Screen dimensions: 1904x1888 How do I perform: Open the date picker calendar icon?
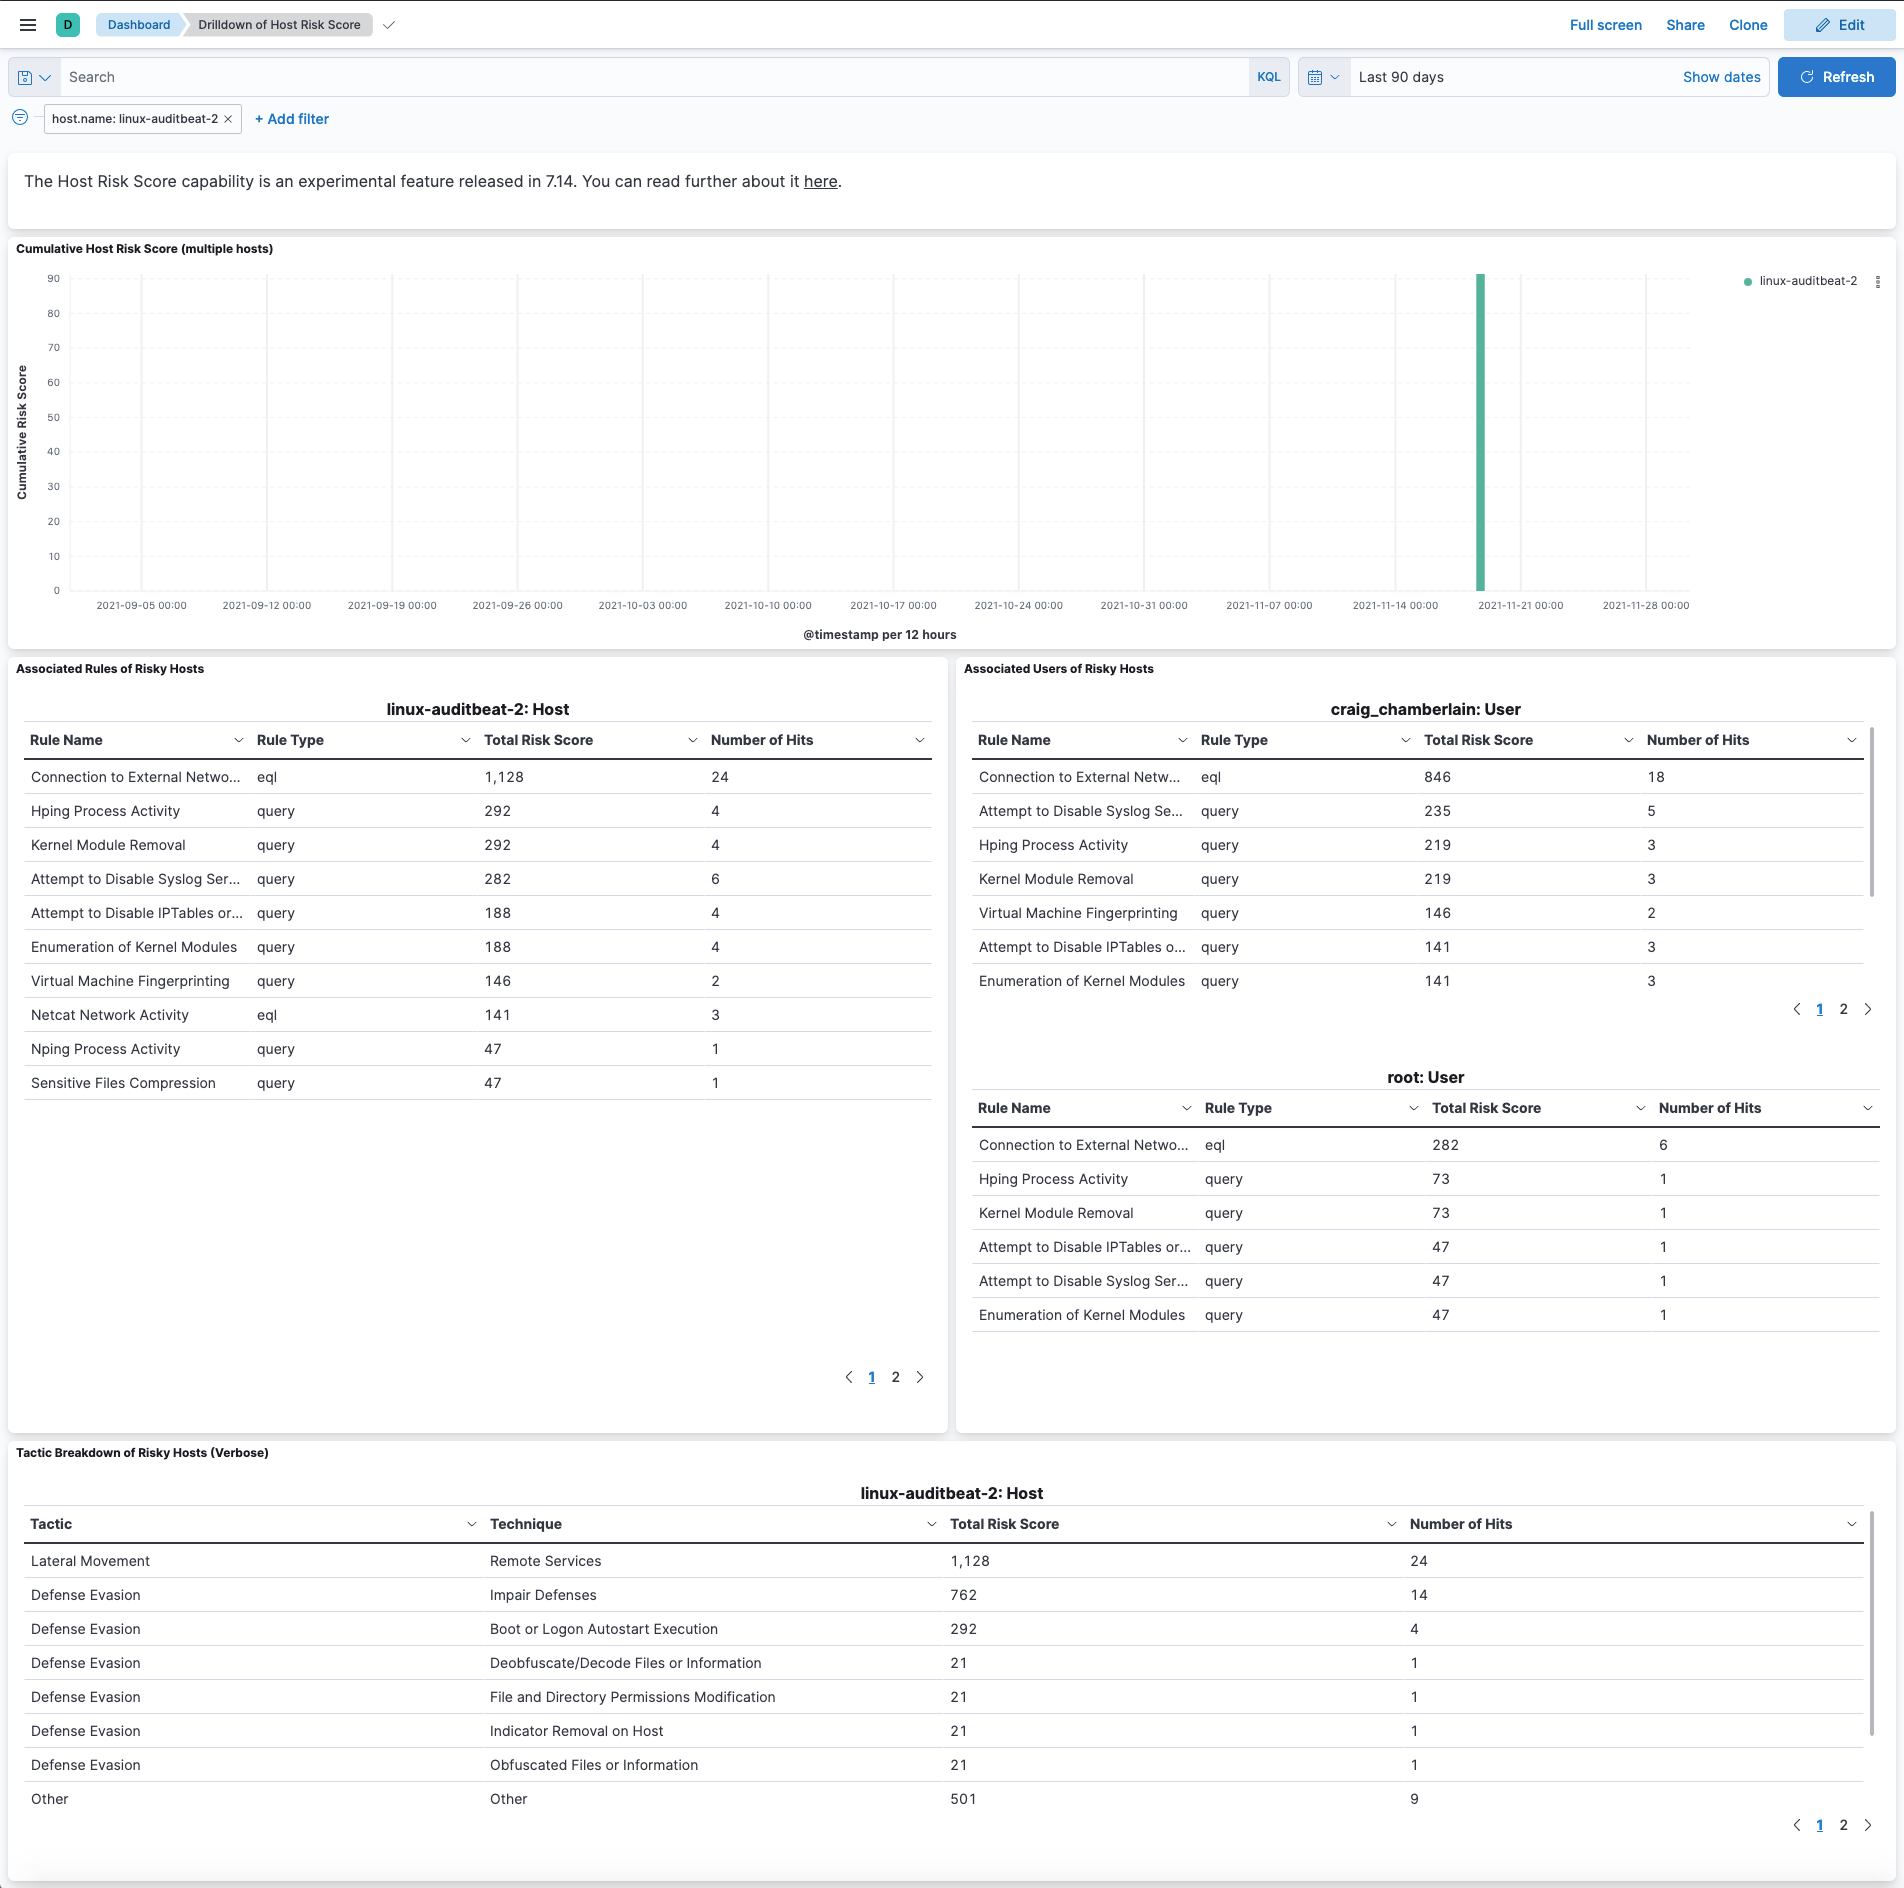point(1317,77)
